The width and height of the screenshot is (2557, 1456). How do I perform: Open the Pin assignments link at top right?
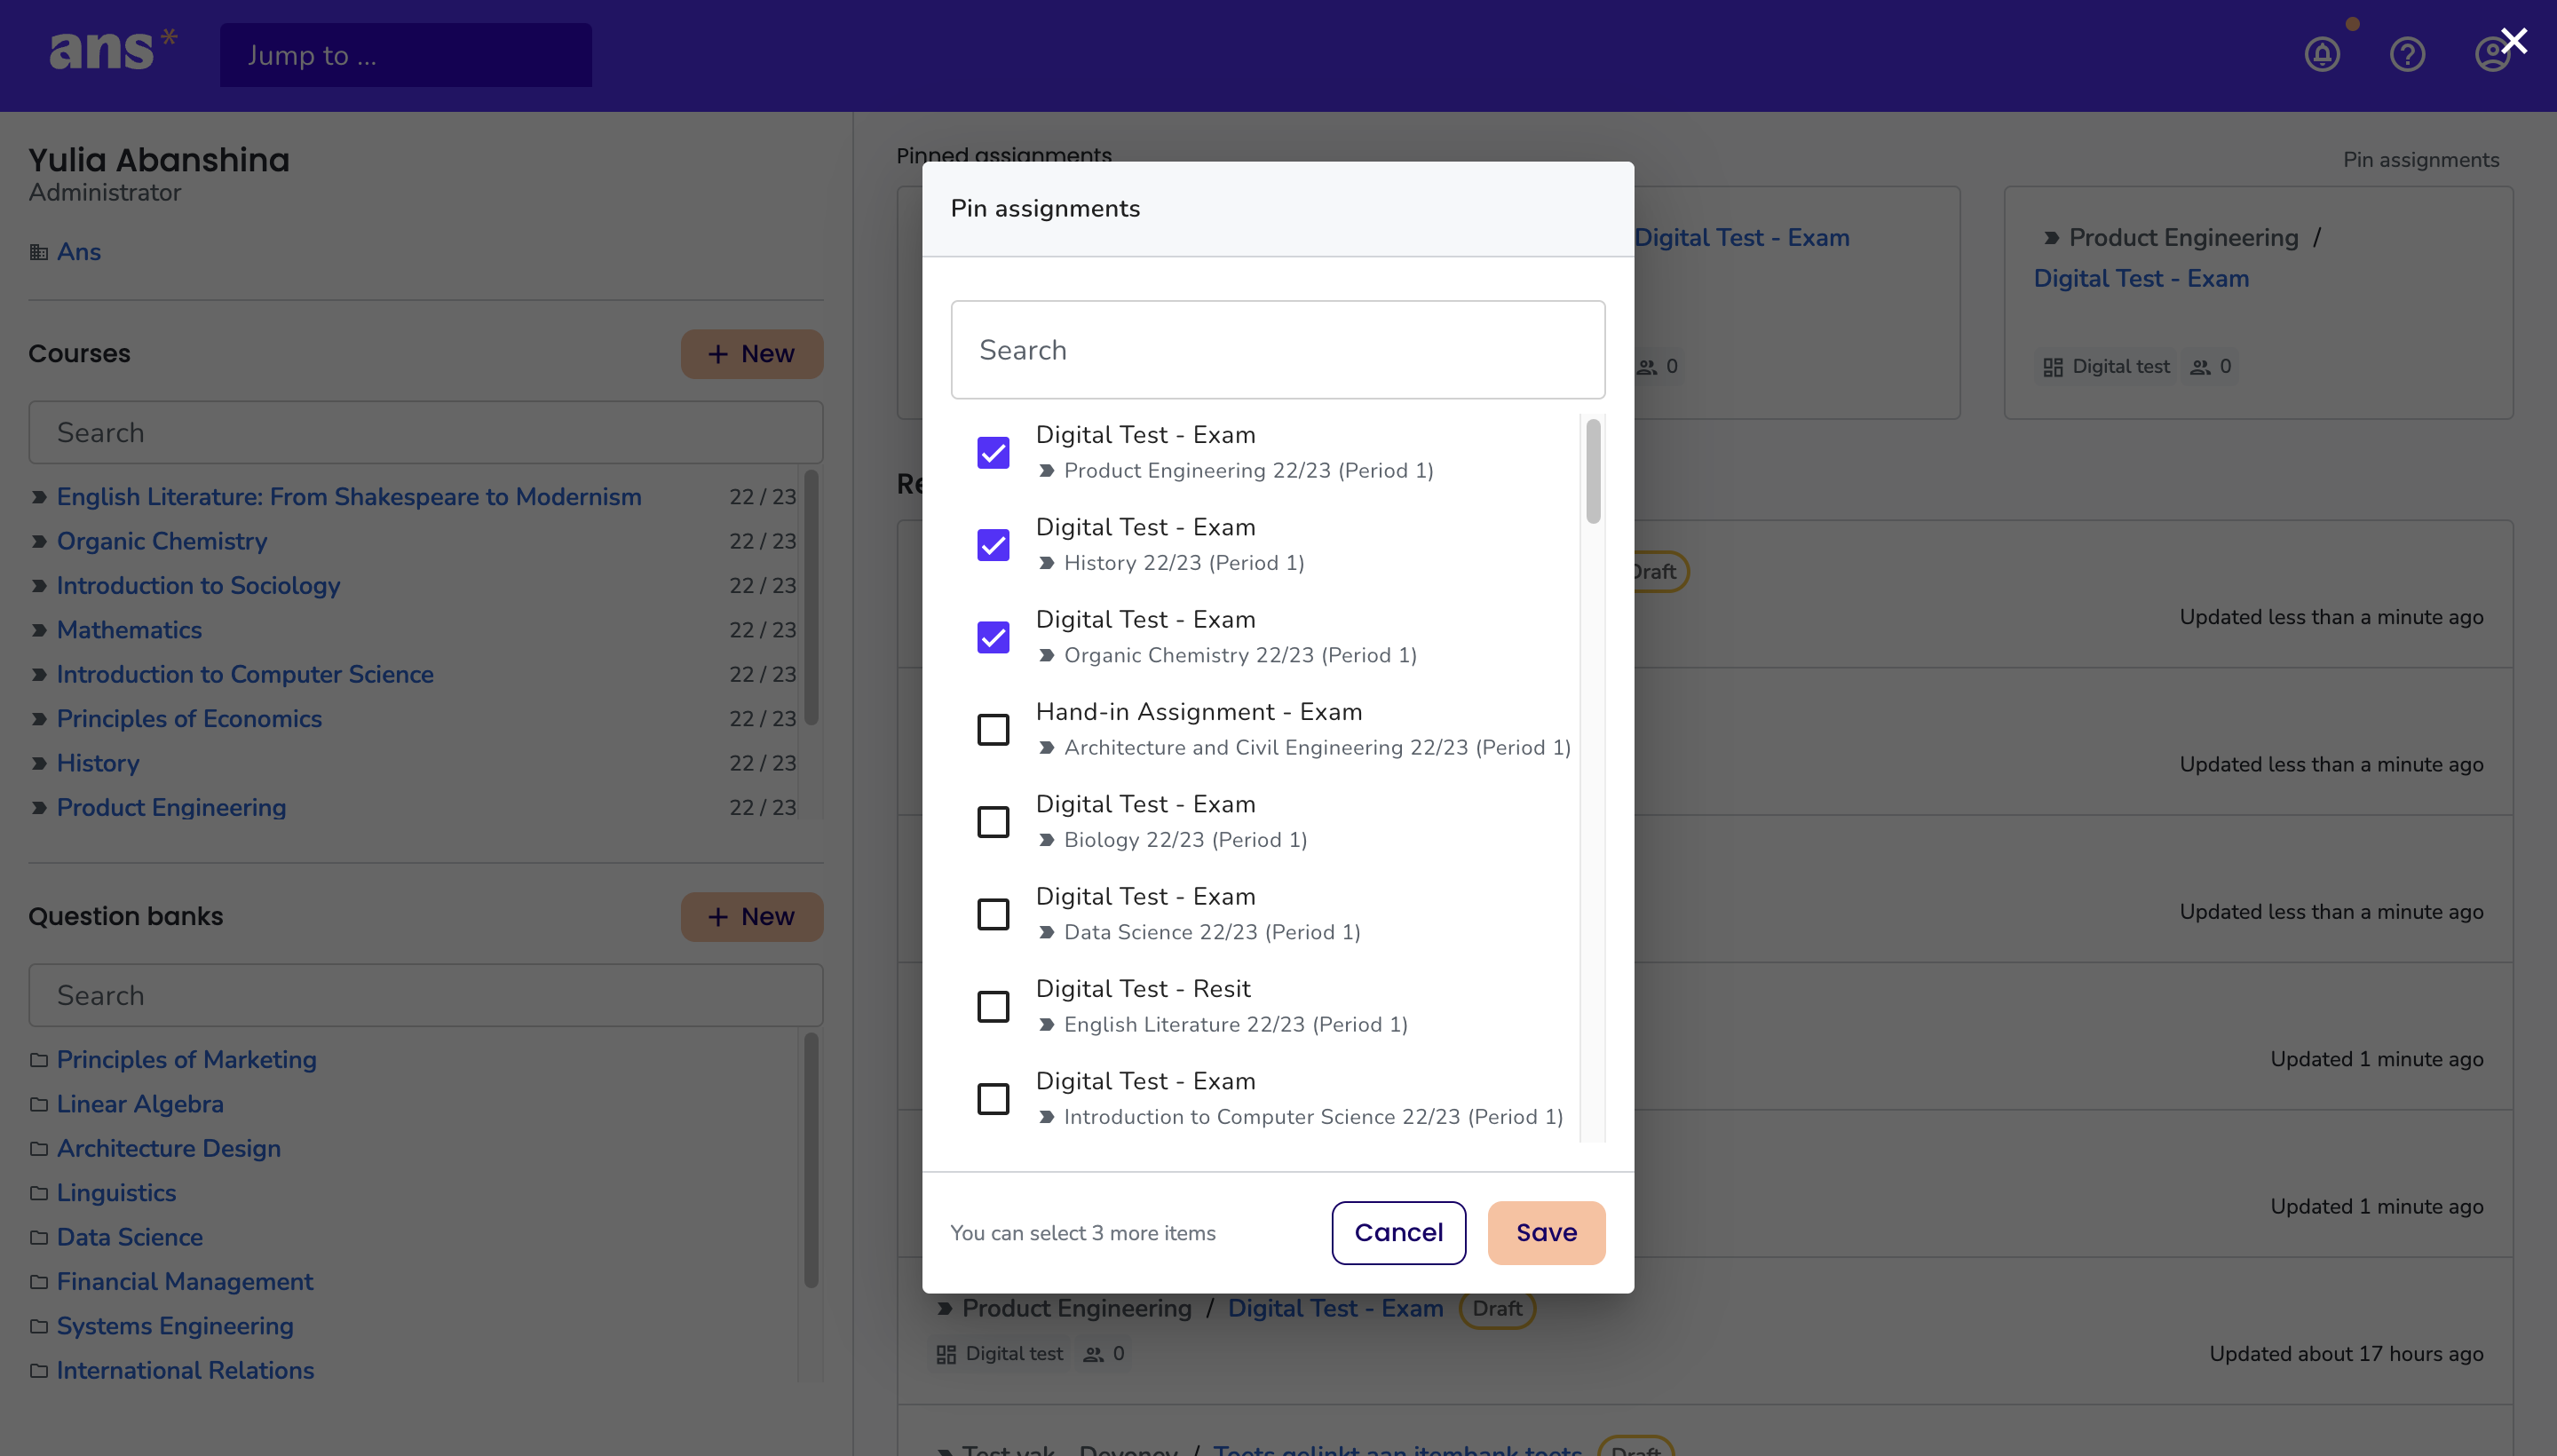pyautogui.click(x=2421, y=160)
